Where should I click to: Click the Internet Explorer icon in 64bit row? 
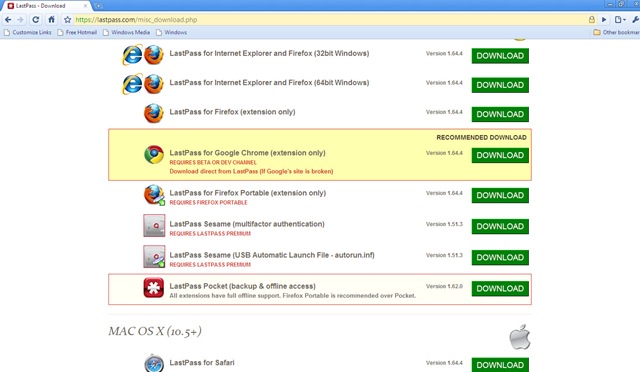point(132,84)
